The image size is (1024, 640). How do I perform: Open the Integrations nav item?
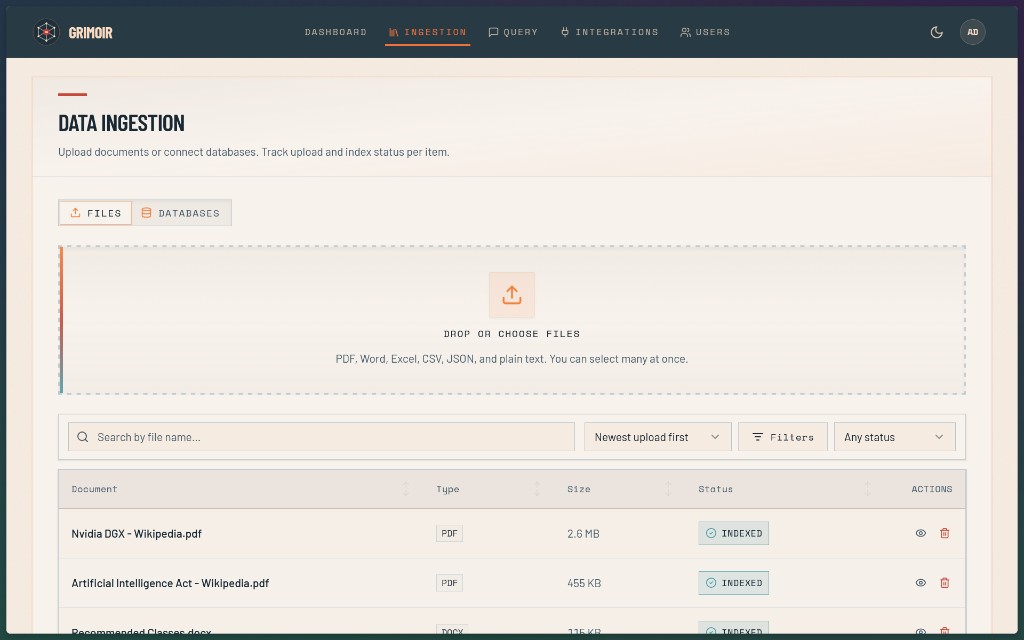[609, 32]
